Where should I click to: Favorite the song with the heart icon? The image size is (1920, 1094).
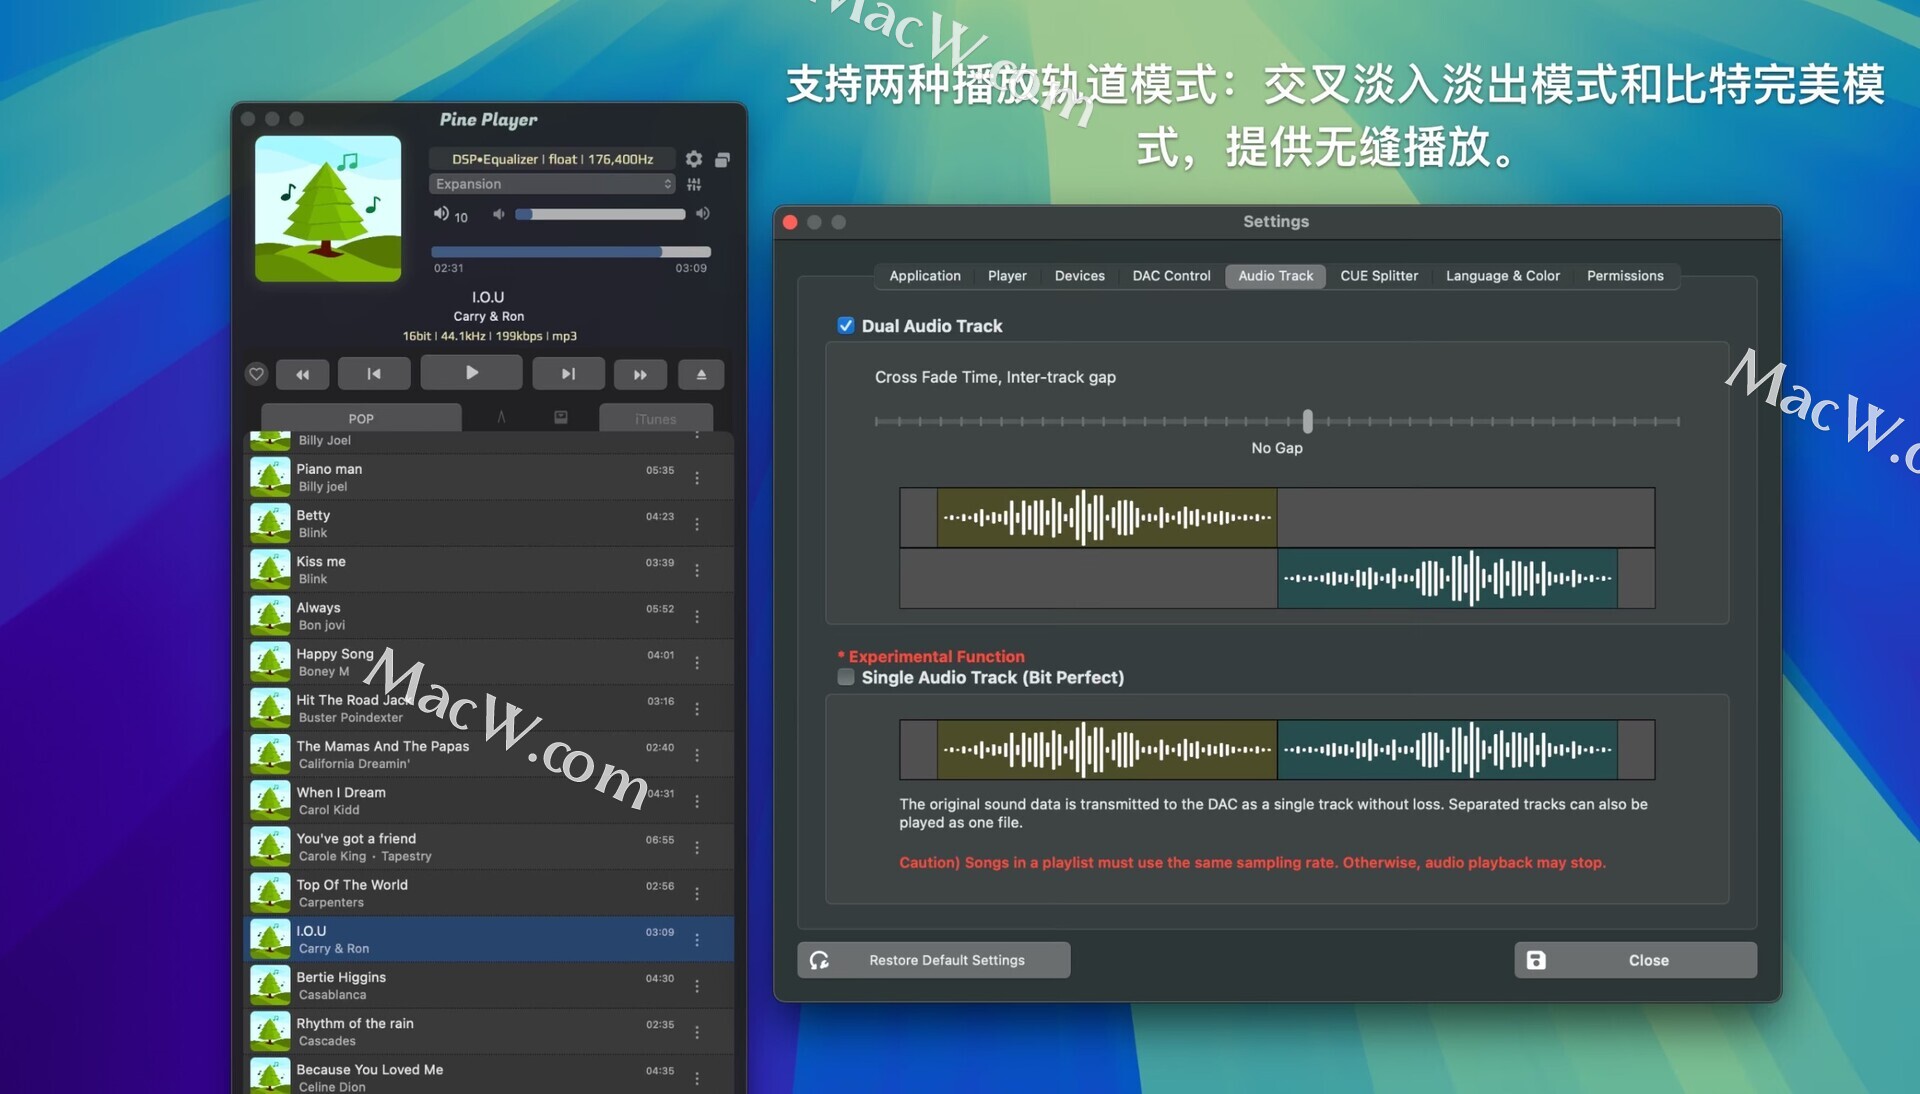point(256,374)
